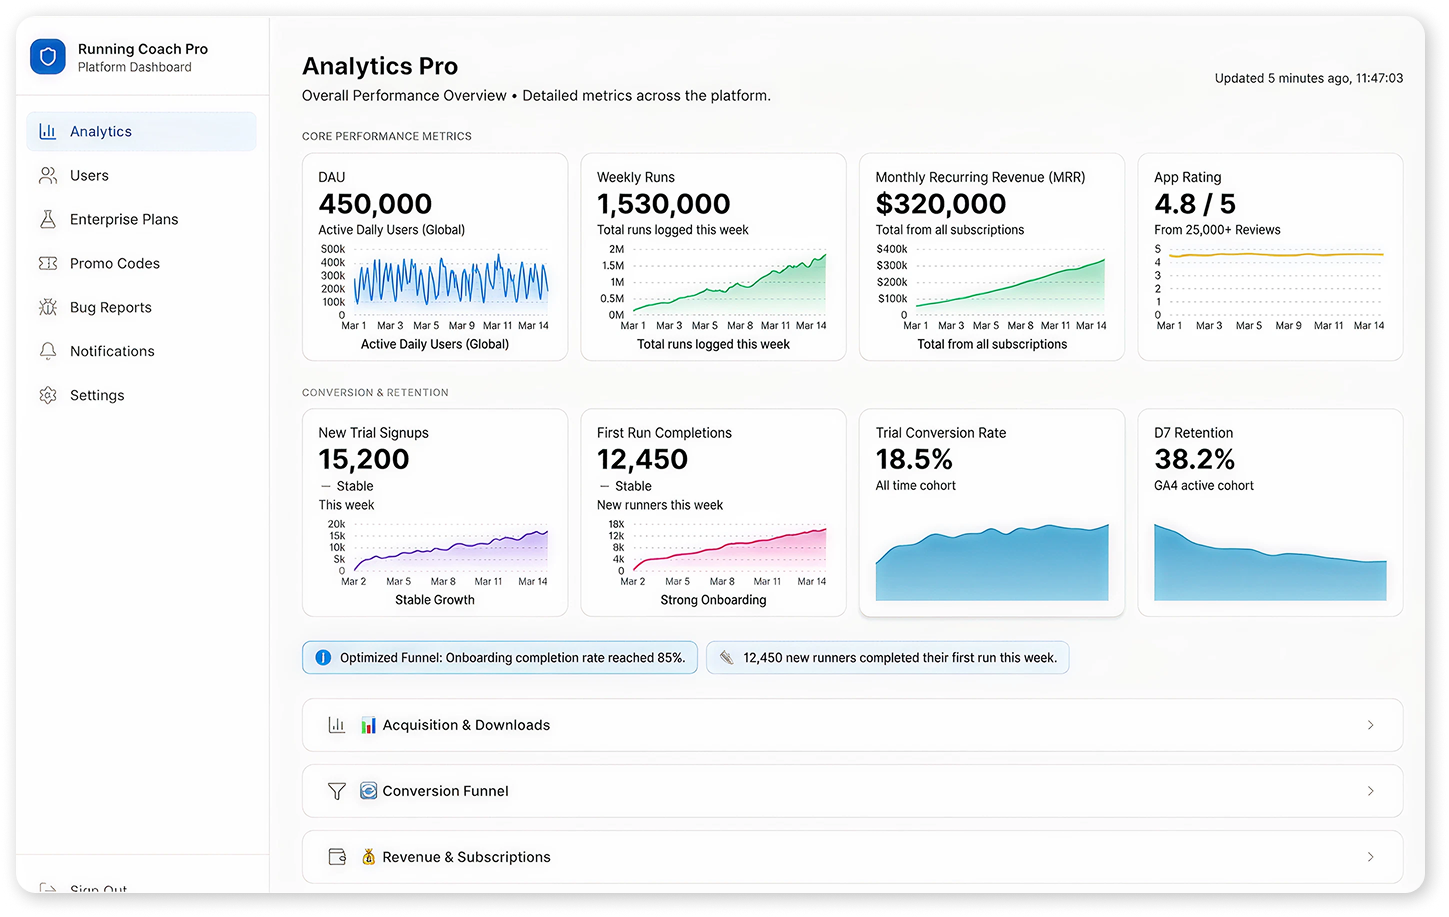Click the info icon in the Optimized Funnel banner
The height and width of the screenshot is (917, 1449).
(323, 657)
